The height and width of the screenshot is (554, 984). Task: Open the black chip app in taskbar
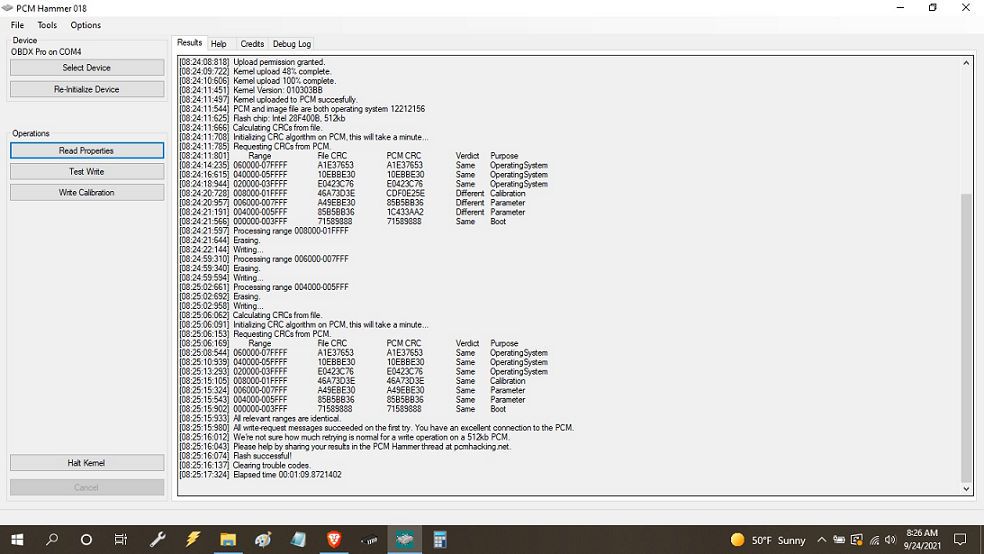(370, 540)
